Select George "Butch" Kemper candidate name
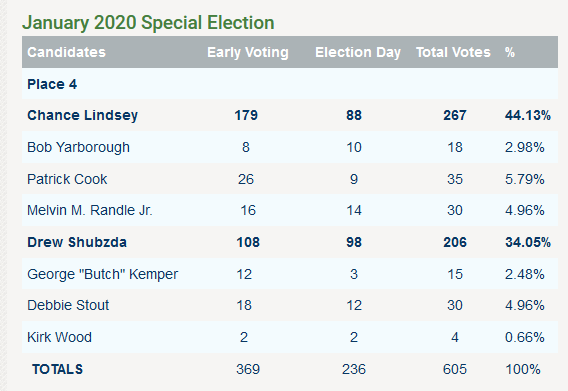568x391 pixels. tap(103, 274)
